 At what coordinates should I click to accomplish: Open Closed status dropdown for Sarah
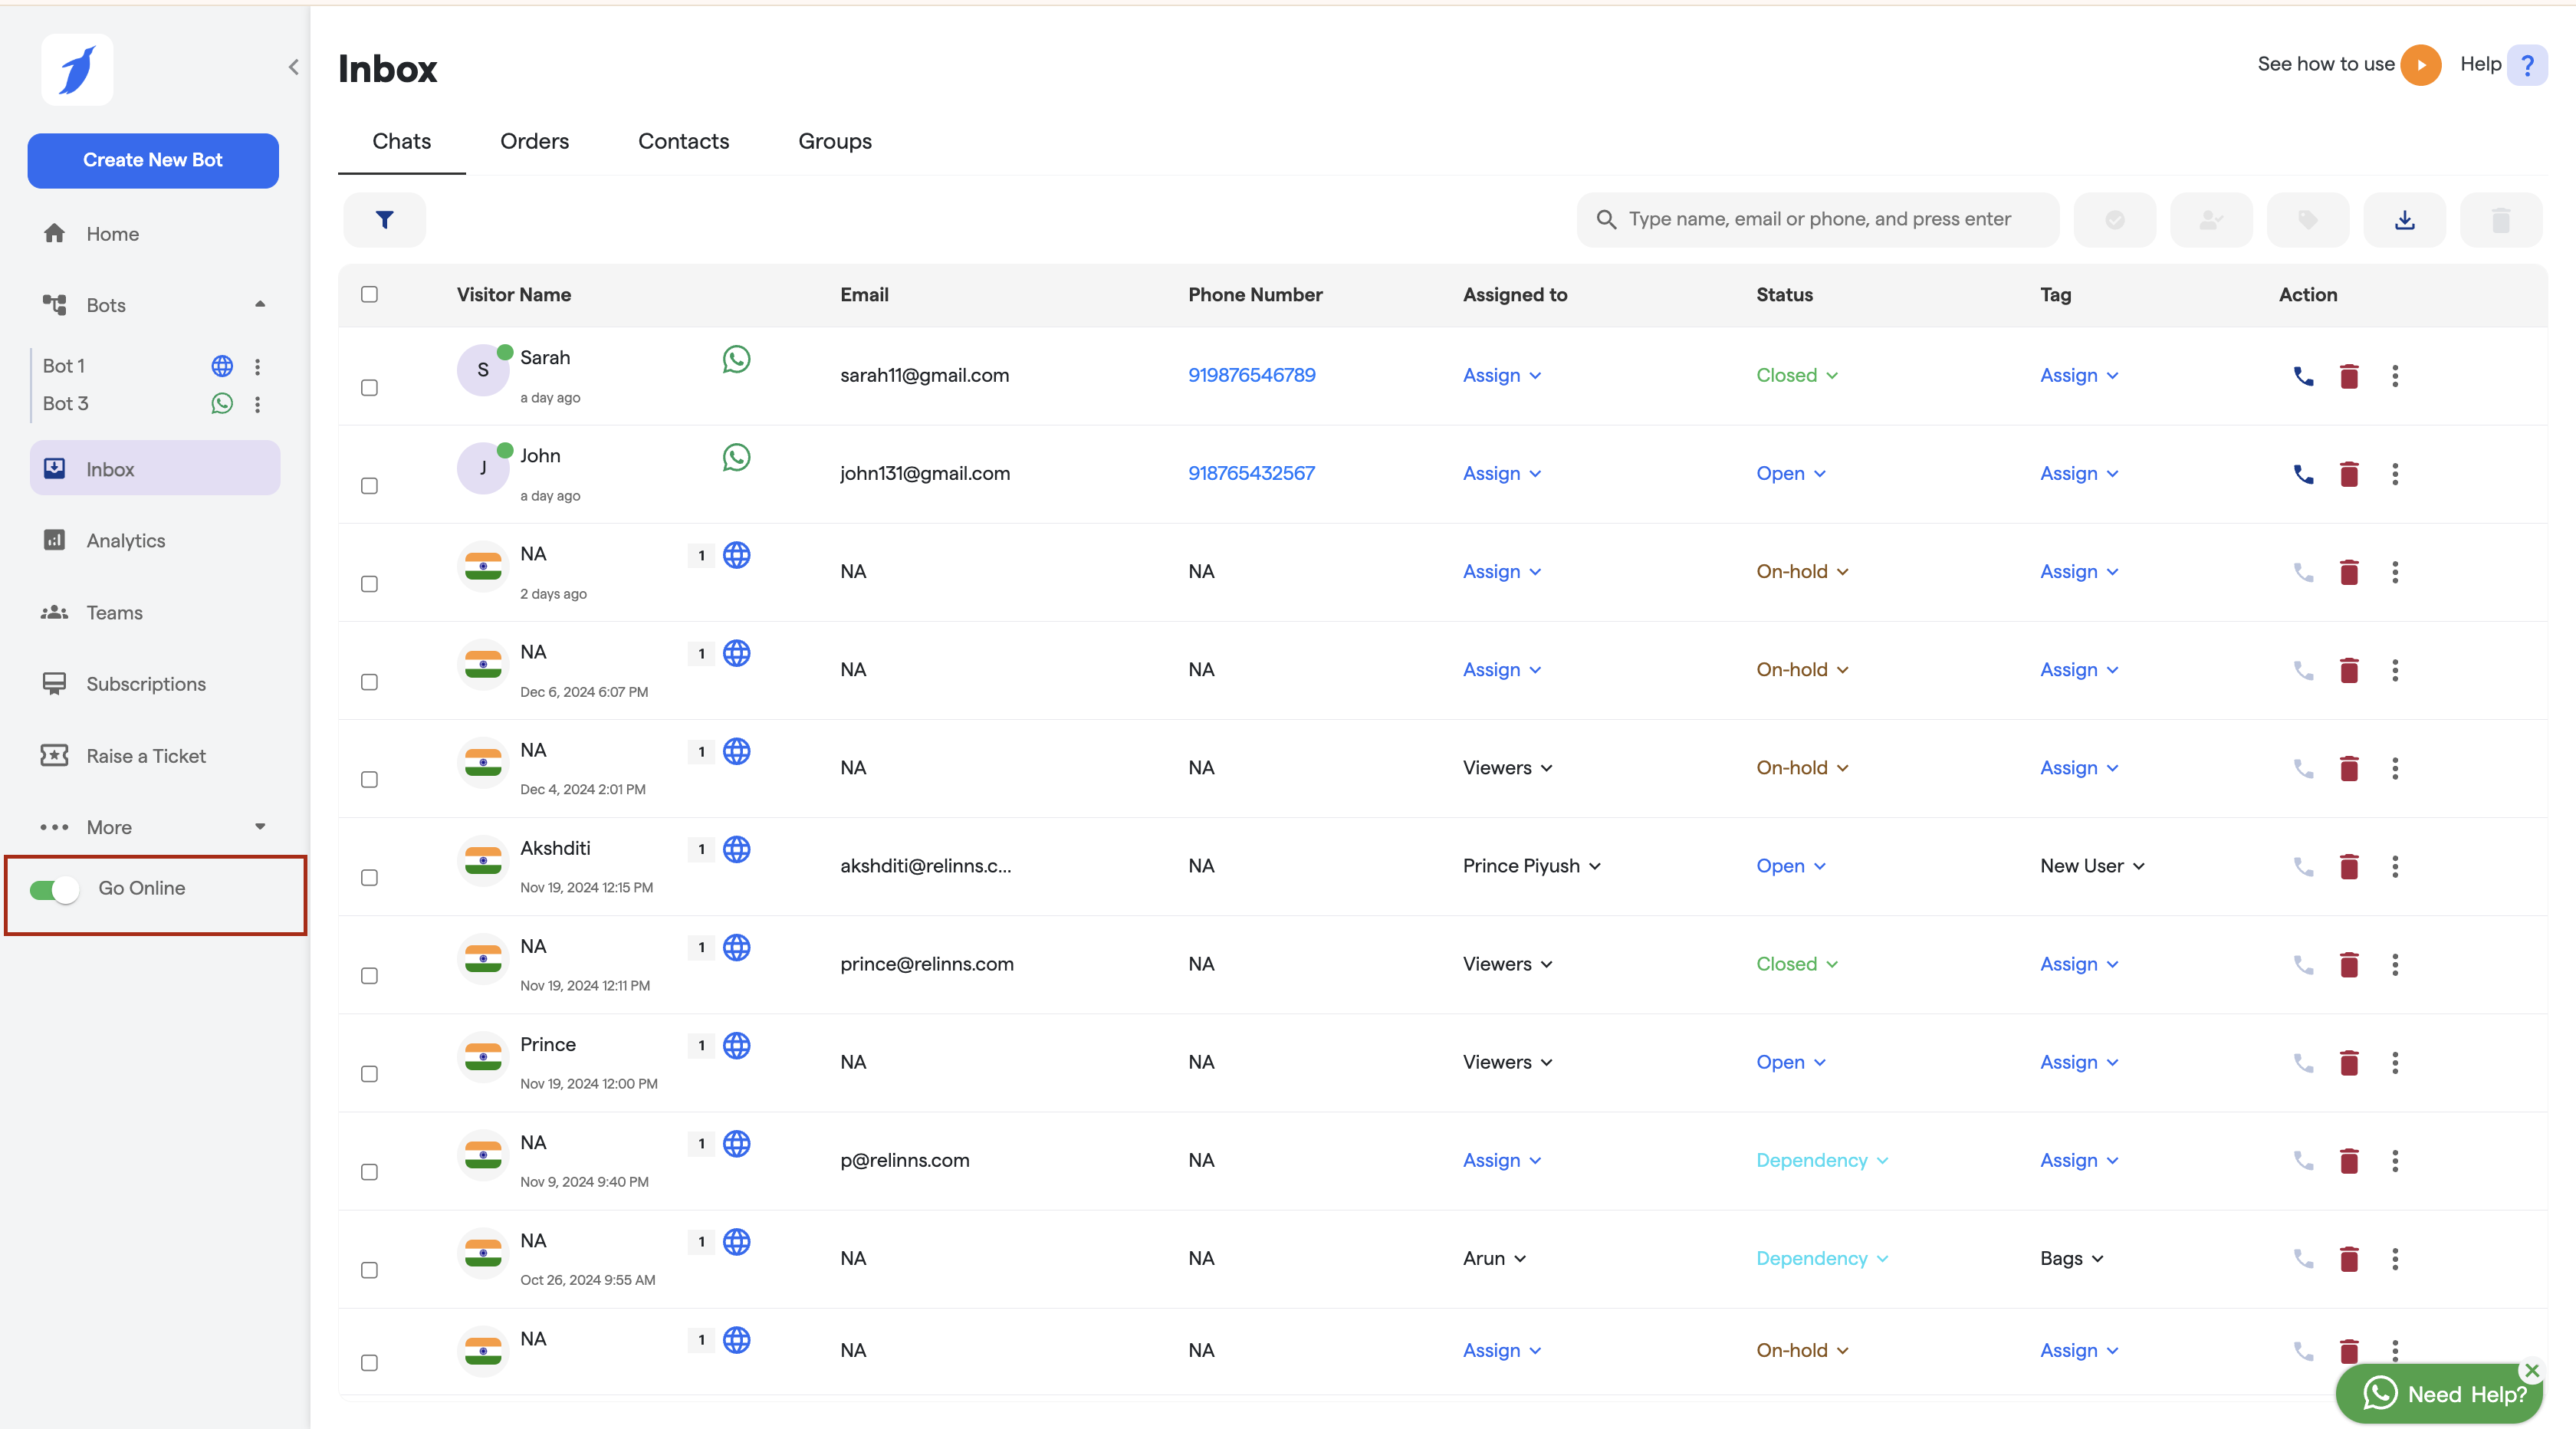coord(1796,375)
